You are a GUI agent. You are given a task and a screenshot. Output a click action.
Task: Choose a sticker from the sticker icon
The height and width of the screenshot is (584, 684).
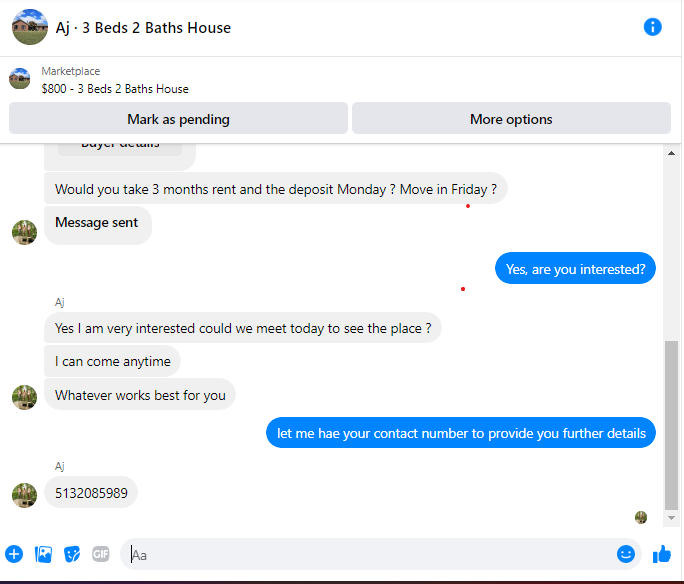point(72,554)
